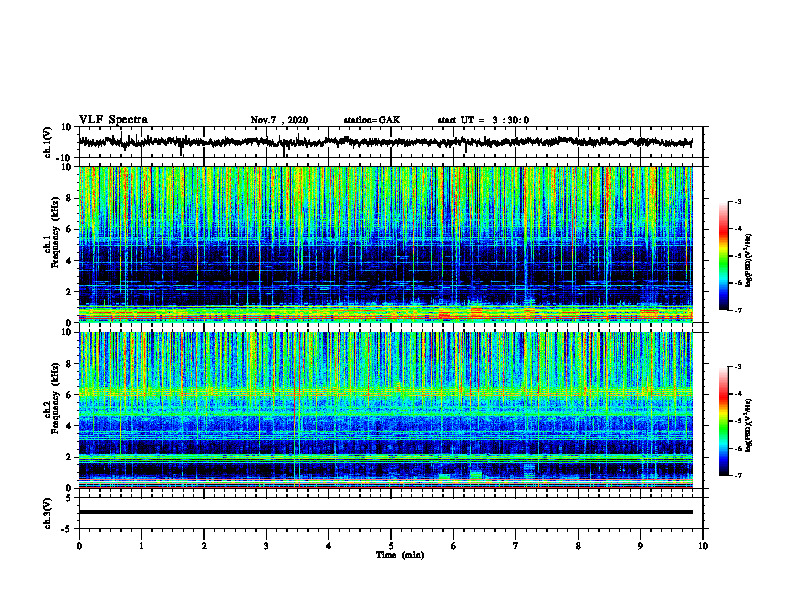Click the 'ch.3(V)' axis label
This screenshot has height=612, width=792.
(x=48, y=514)
